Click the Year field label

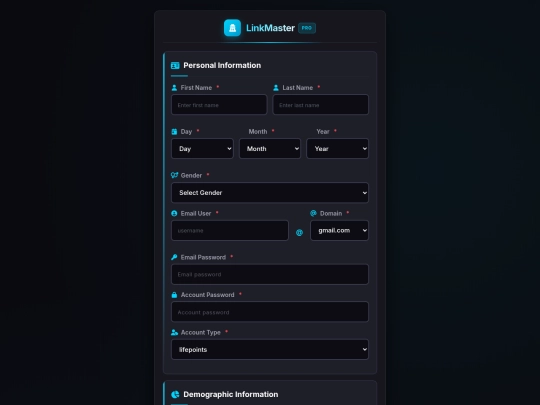pos(323,132)
